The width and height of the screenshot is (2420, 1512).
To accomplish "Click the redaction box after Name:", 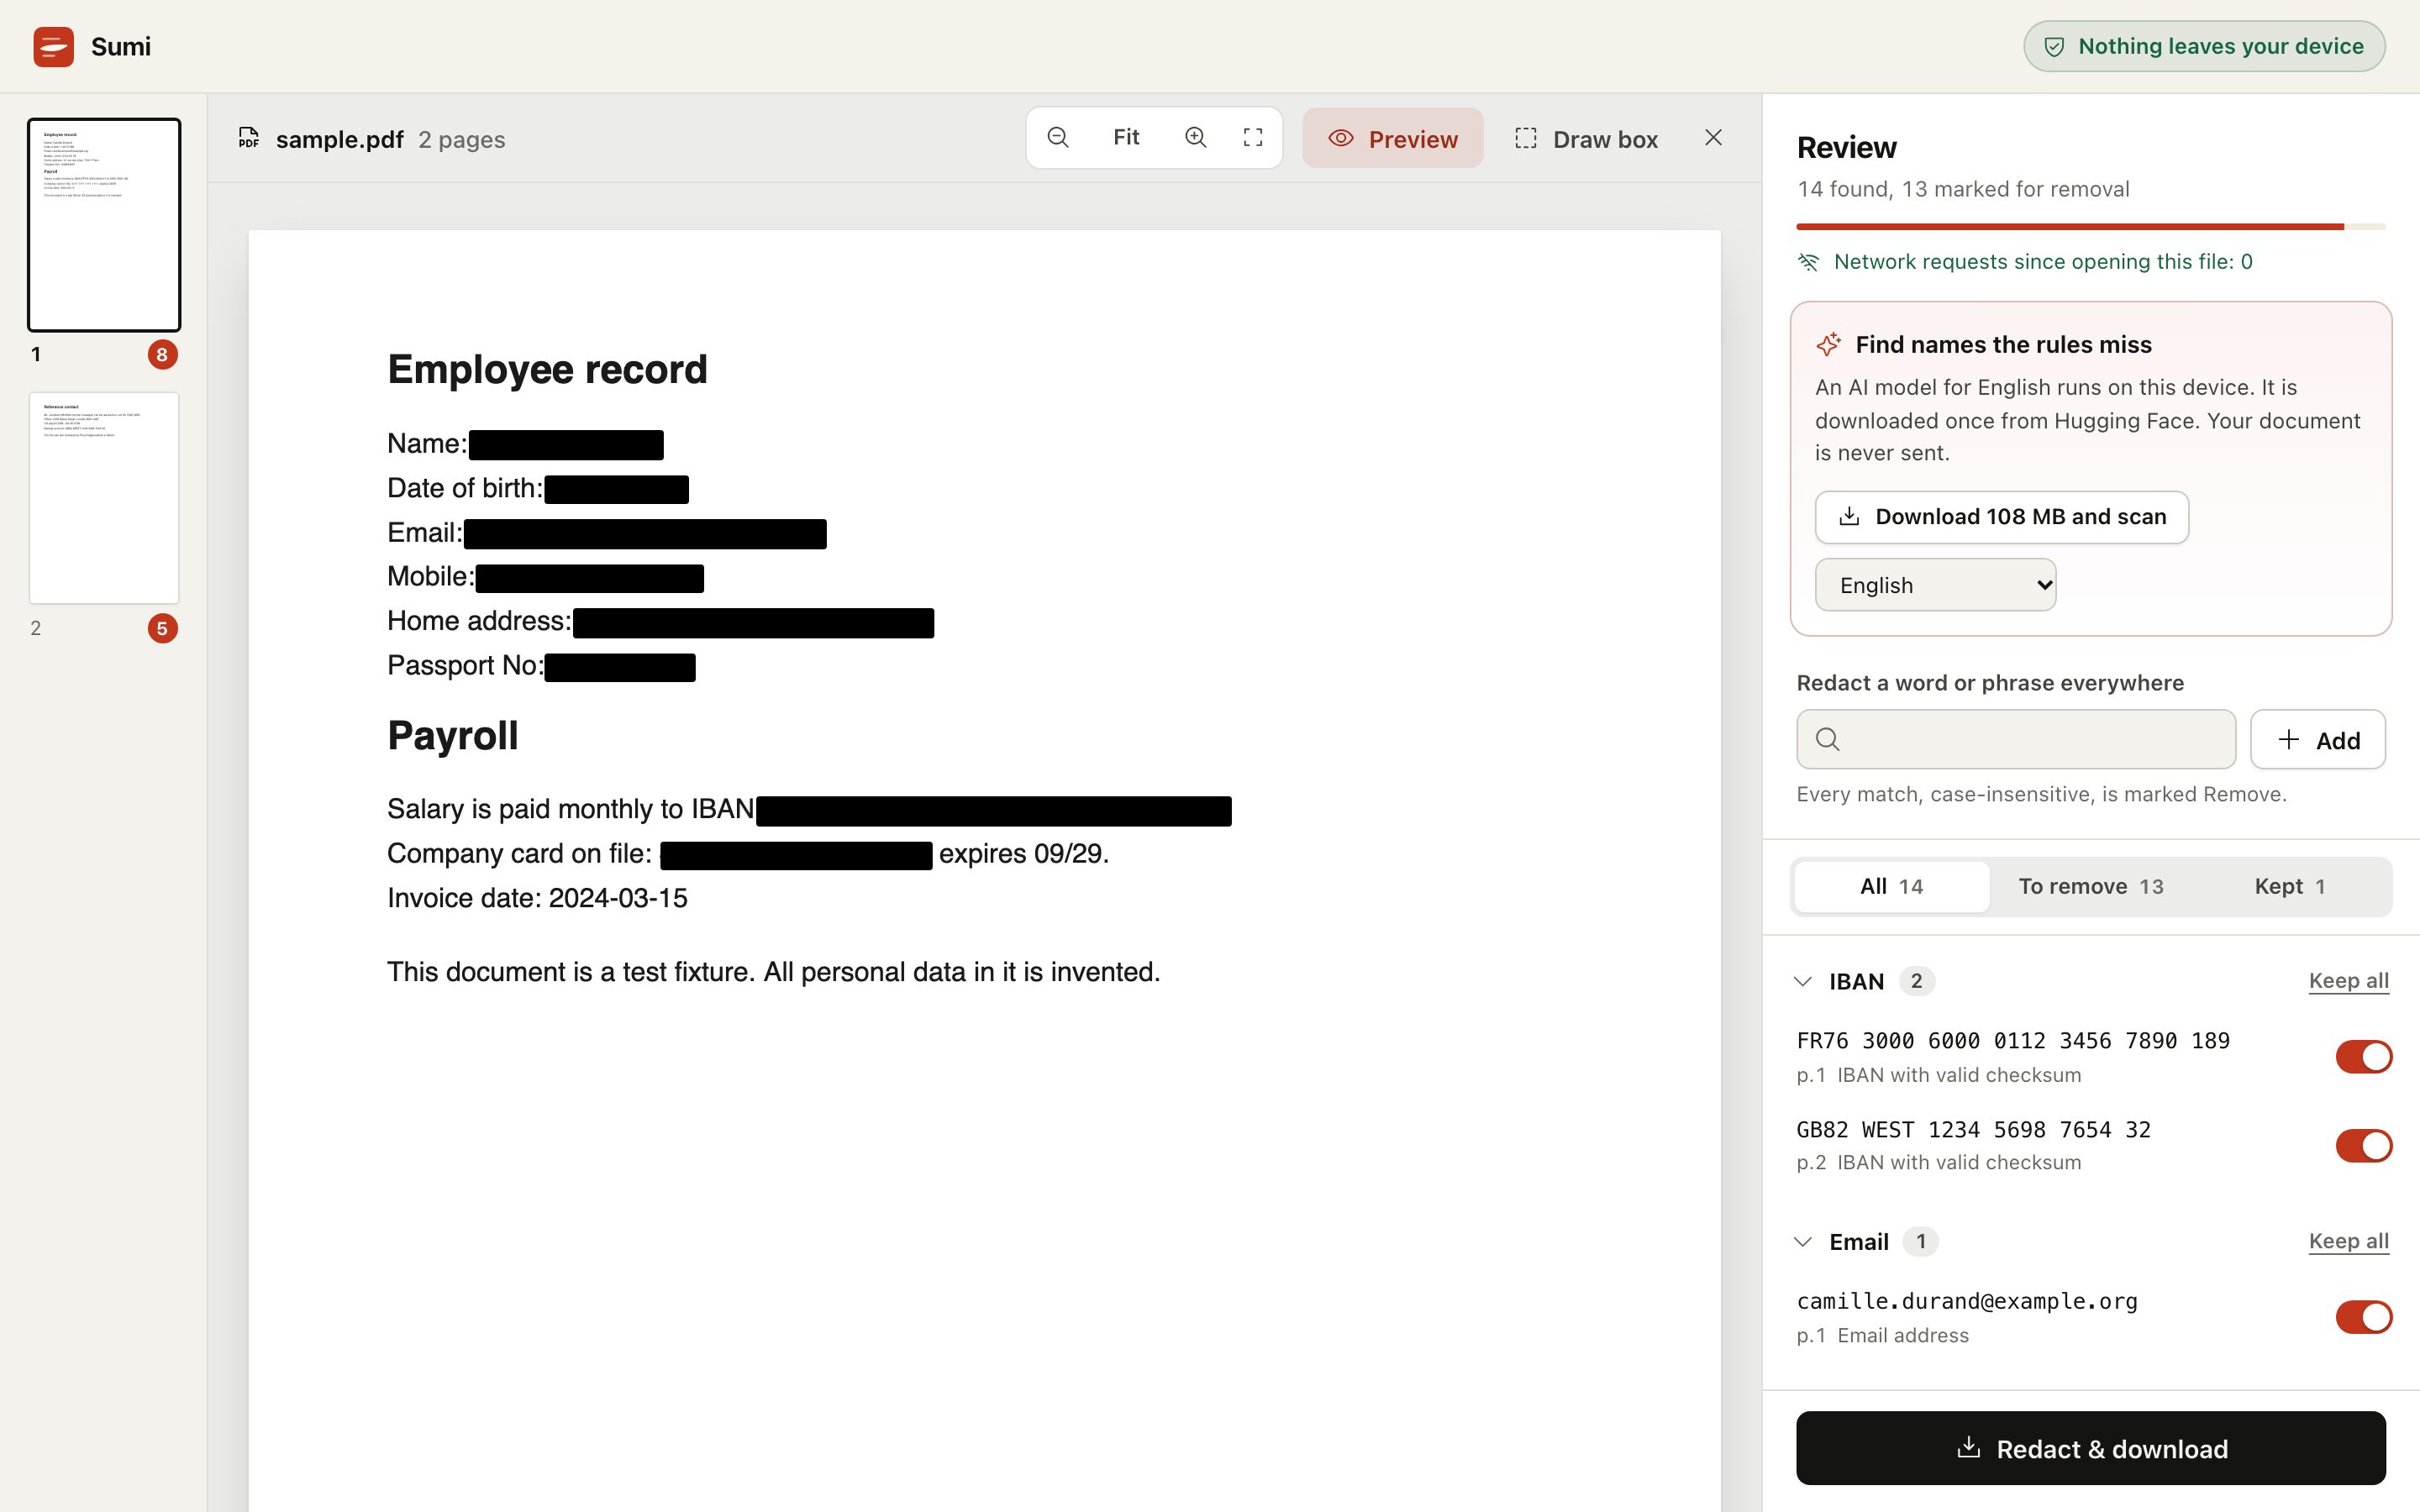I will (x=566, y=445).
